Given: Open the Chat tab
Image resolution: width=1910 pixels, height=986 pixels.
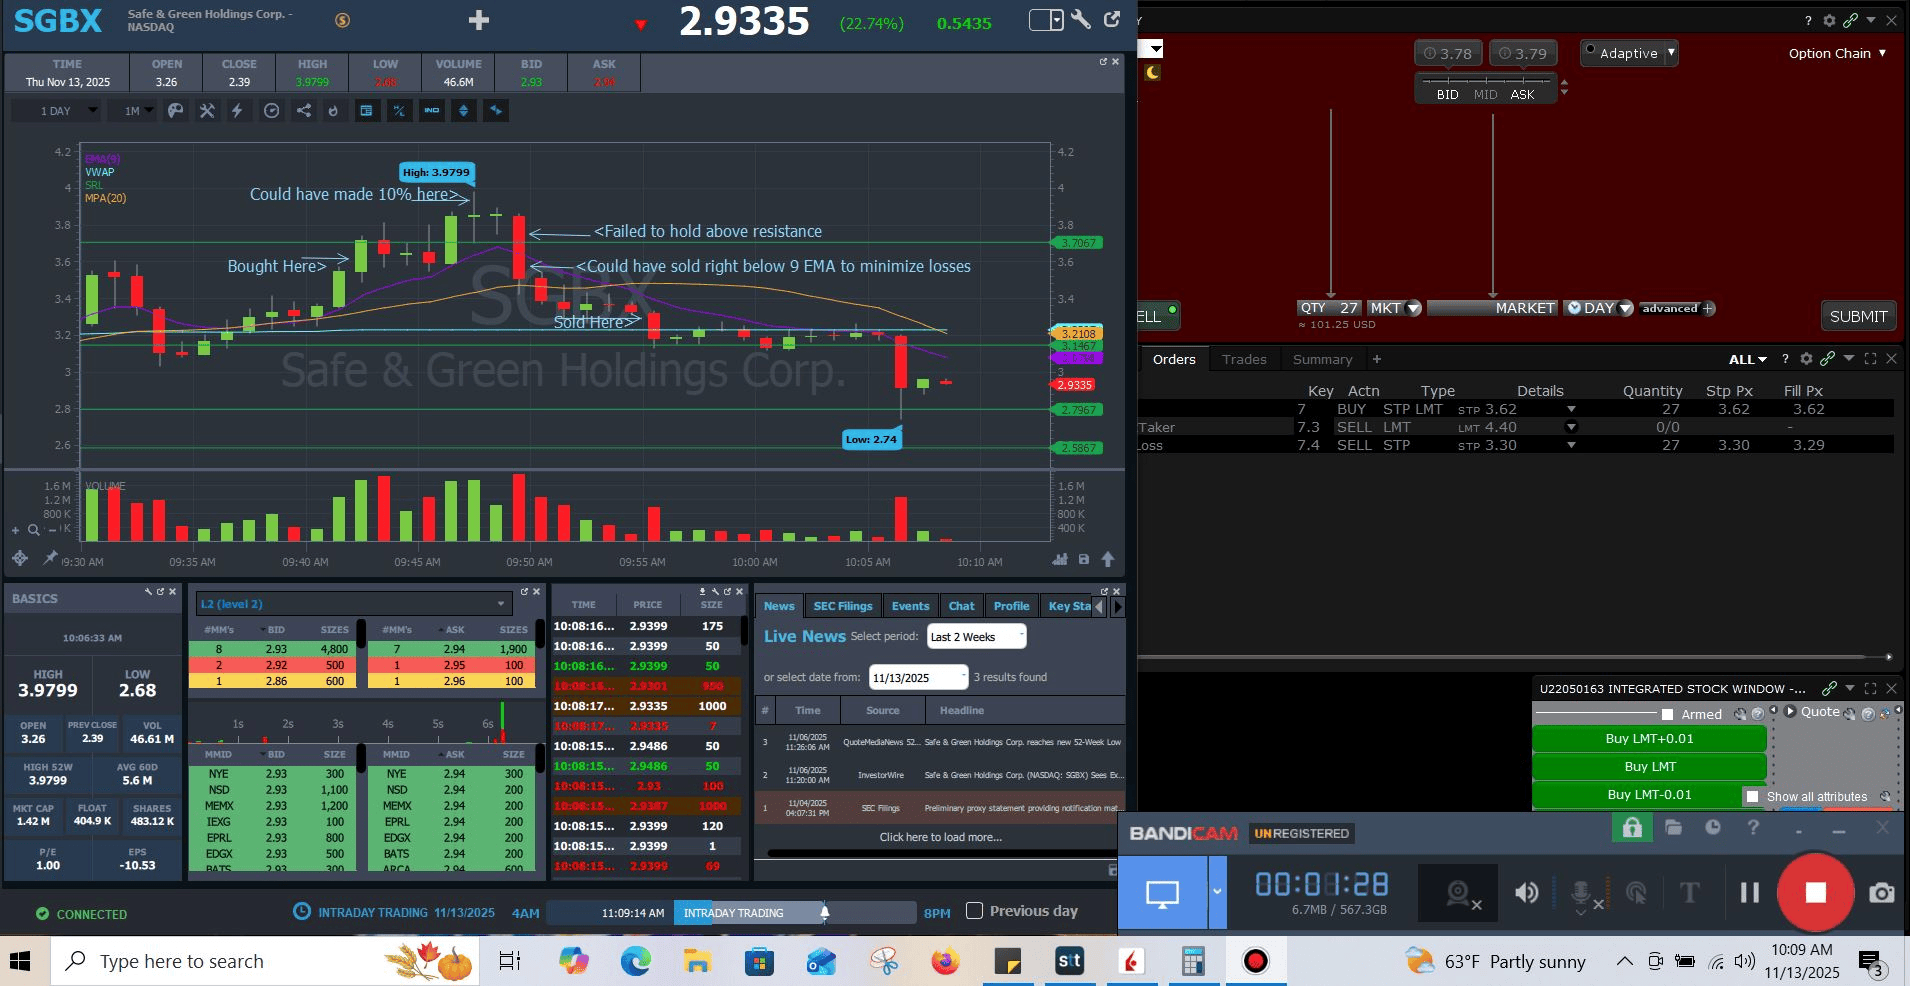Looking at the screenshot, I should click(961, 606).
